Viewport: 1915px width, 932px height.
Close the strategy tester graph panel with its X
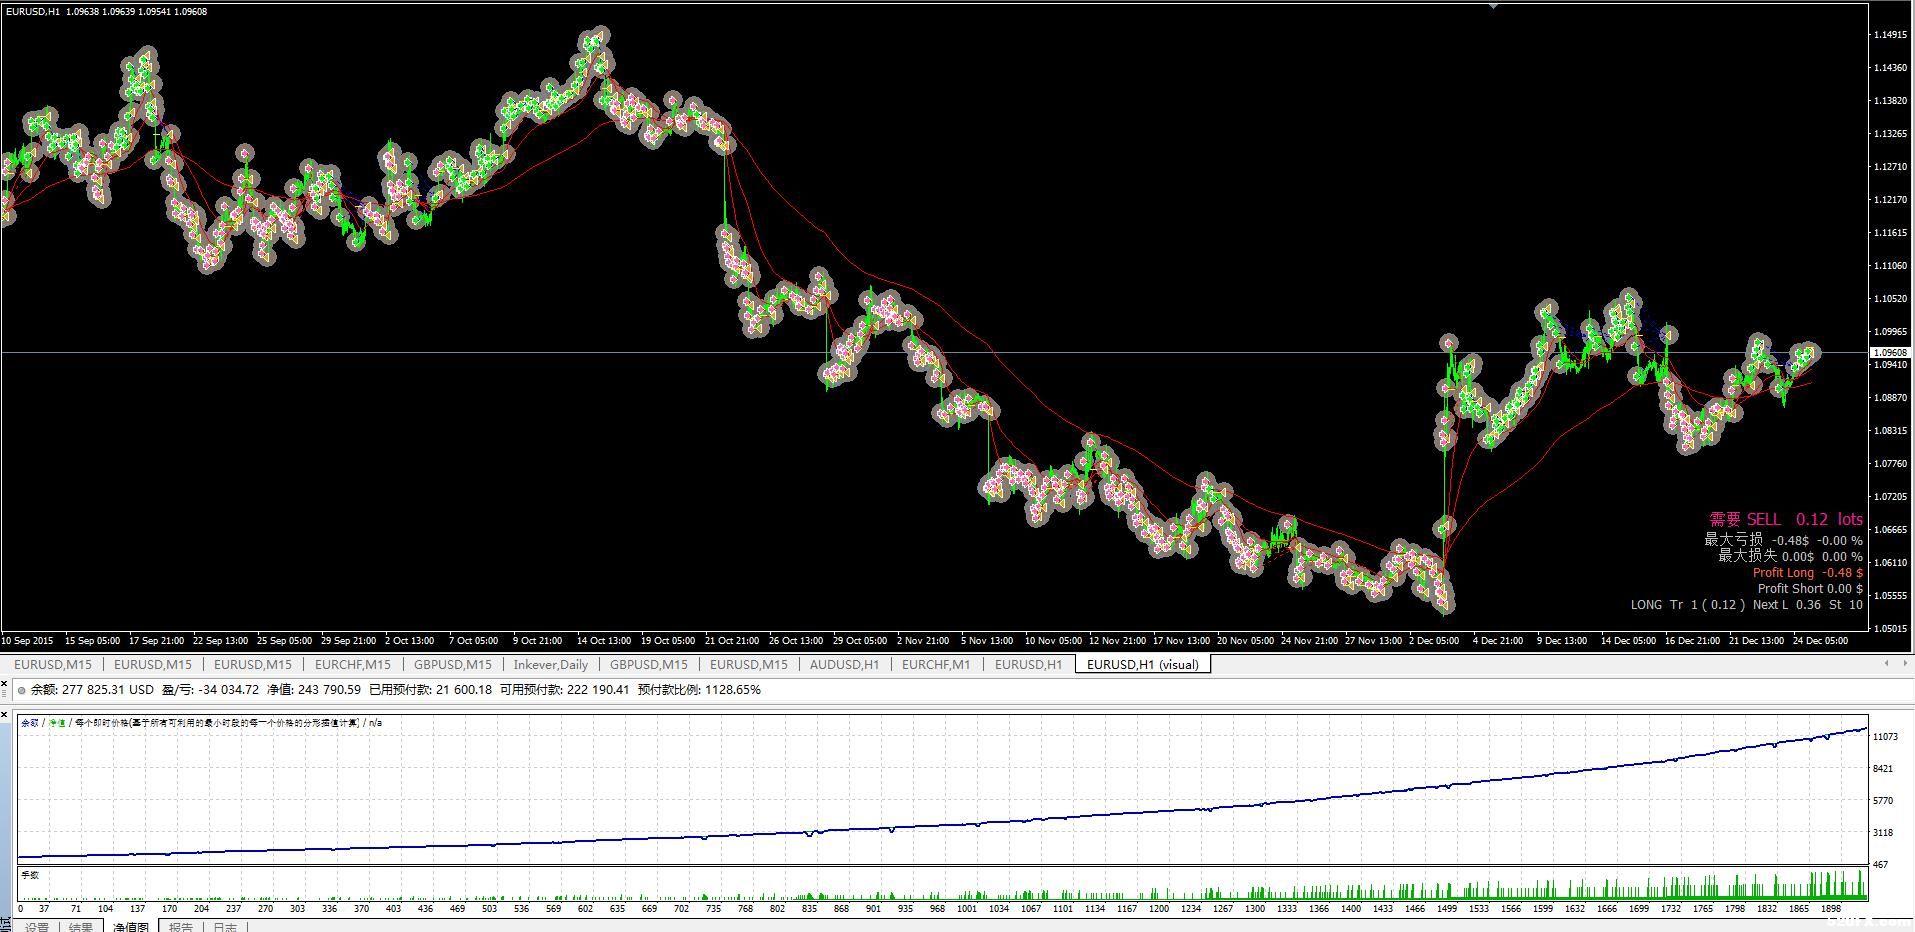(5, 714)
